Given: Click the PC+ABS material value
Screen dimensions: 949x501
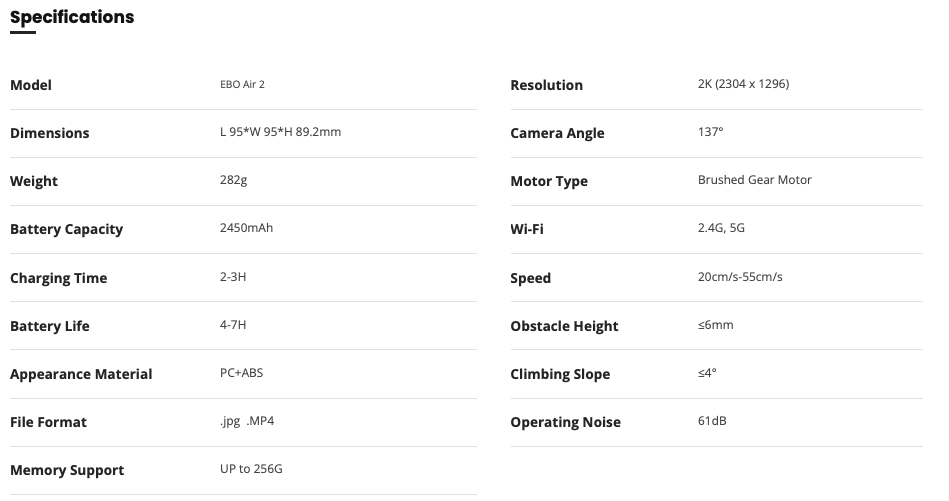Looking at the screenshot, I should coord(241,373).
